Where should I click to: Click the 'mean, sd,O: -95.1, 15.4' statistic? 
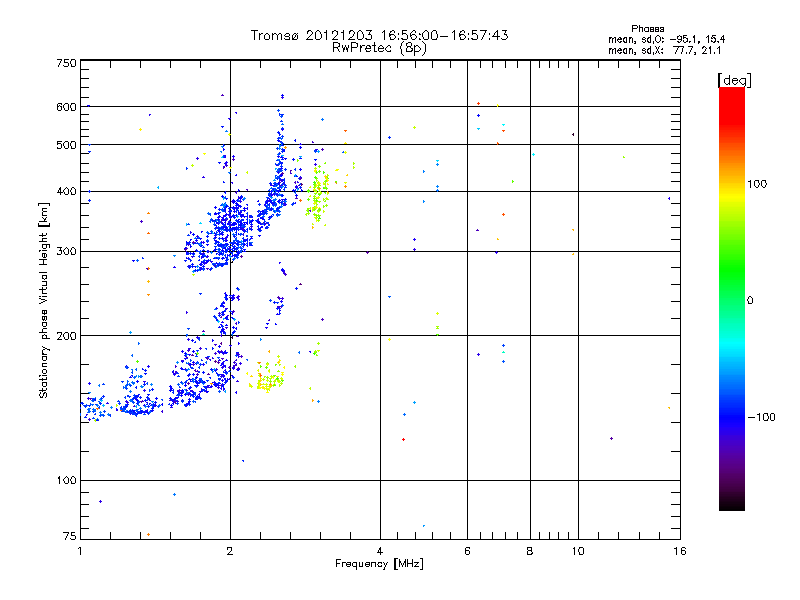pos(666,39)
